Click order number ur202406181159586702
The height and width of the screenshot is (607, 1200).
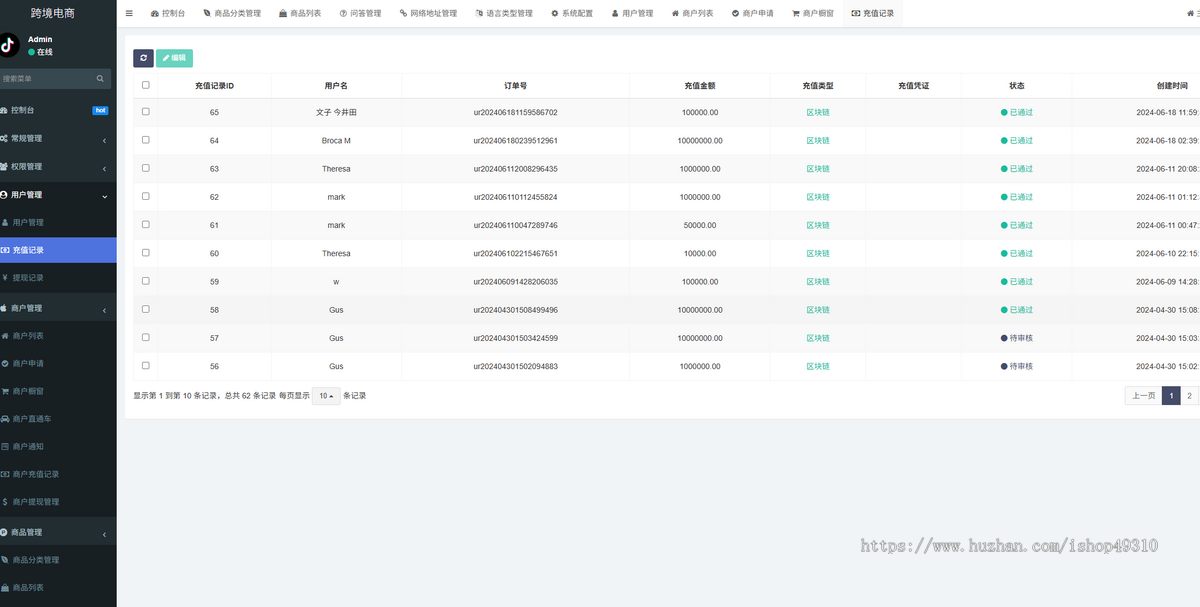tap(516, 112)
